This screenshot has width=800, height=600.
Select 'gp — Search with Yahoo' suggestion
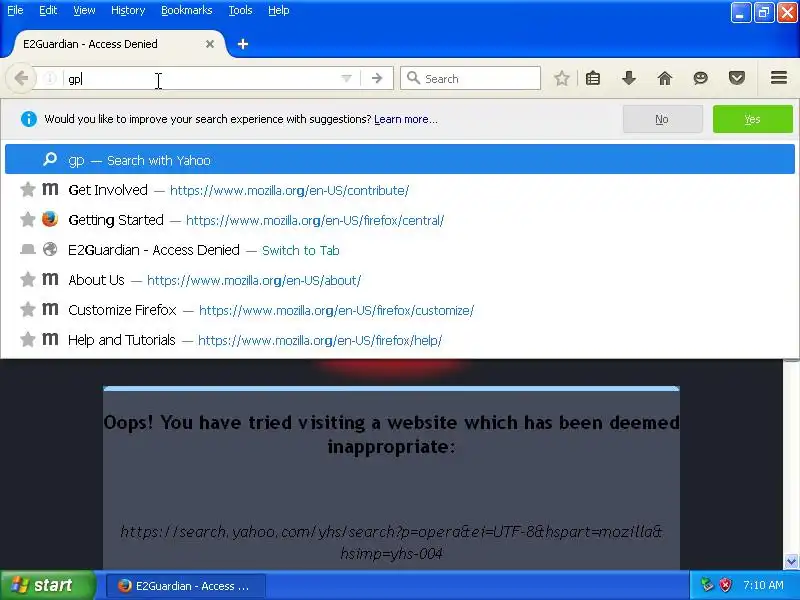click(x=400, y=160)
